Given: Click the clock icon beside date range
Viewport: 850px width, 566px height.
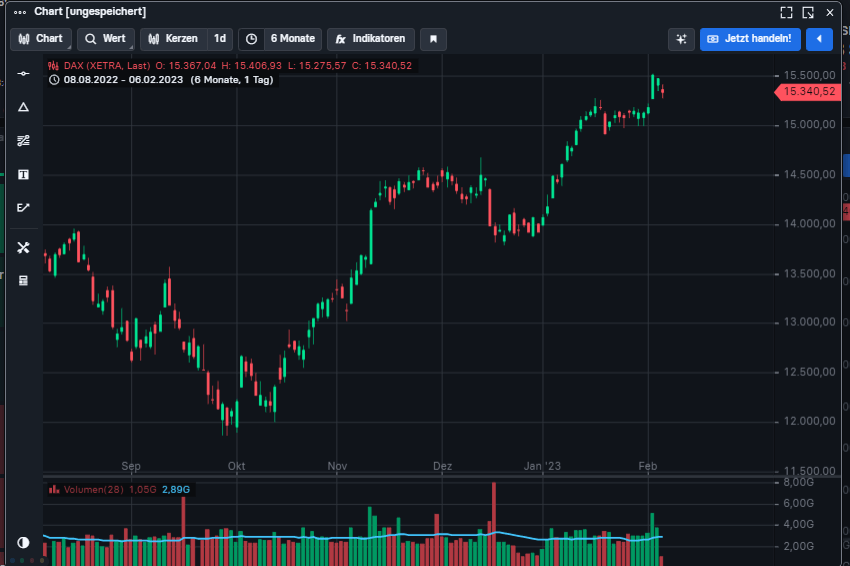Looking at the screenshot, I should point(54,80).
